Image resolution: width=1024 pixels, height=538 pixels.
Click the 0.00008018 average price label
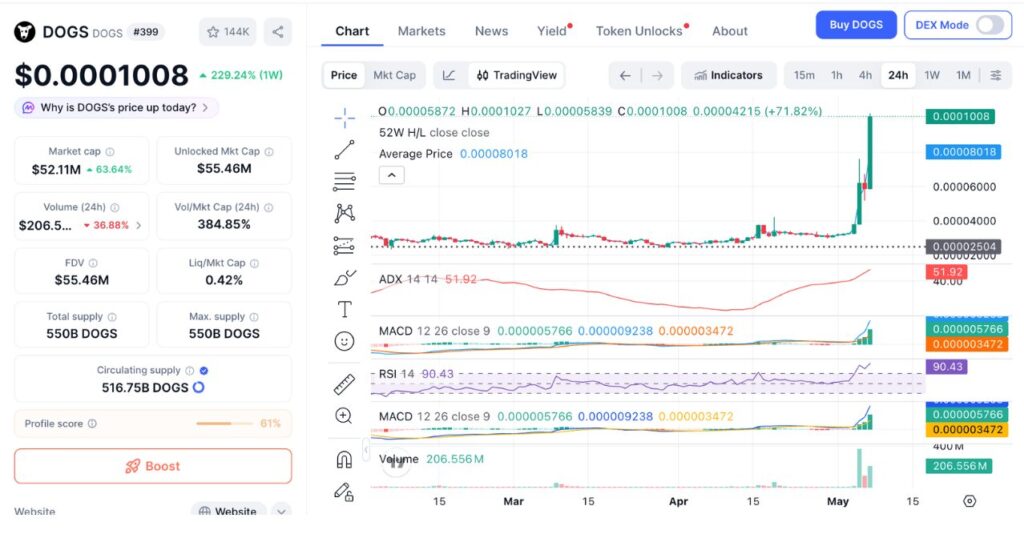click(x=964, y=152)
